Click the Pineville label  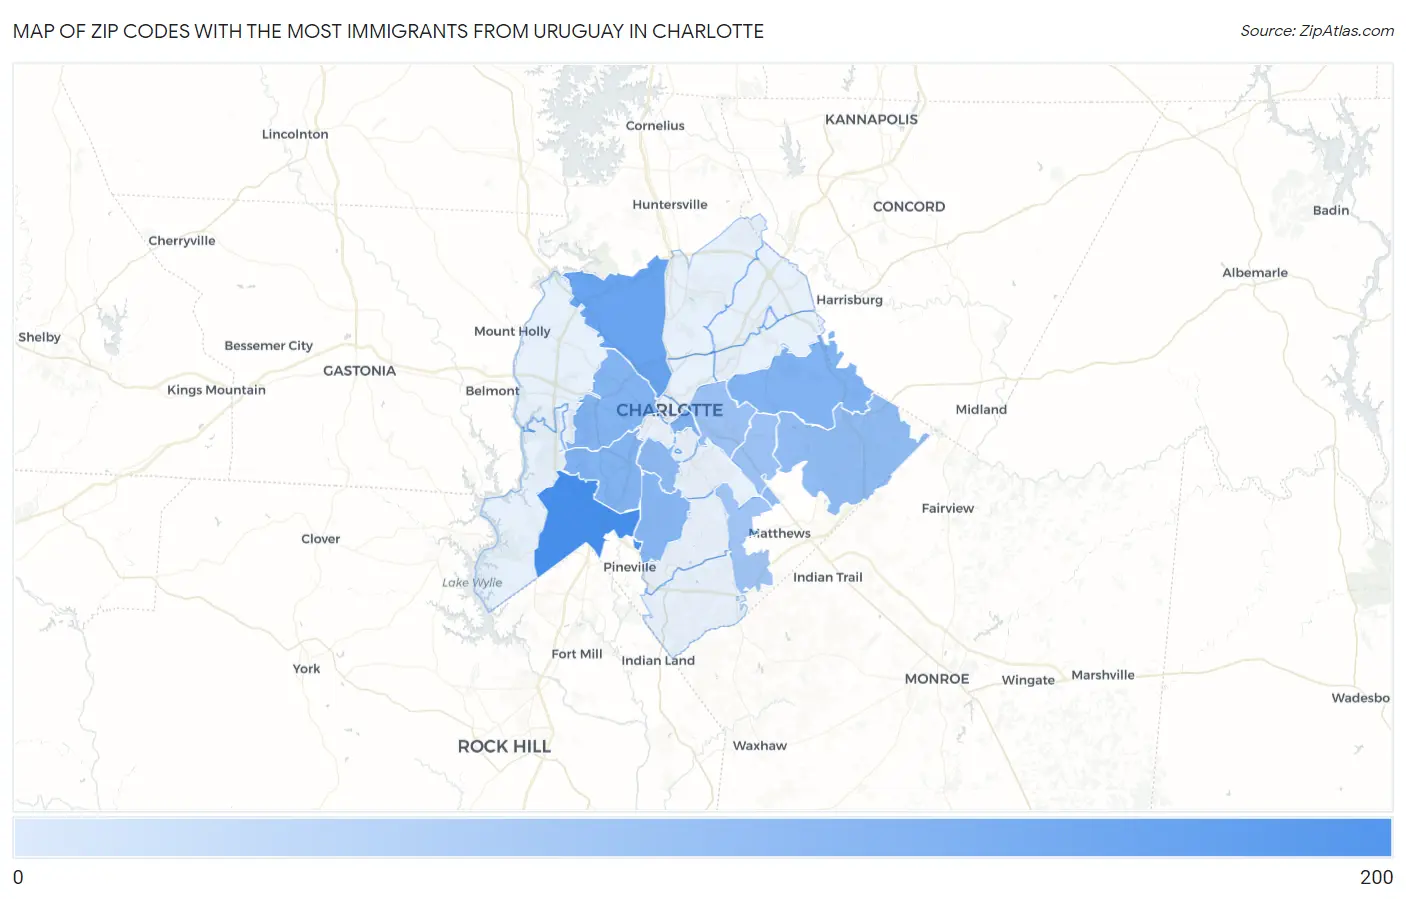tap(629, 567)
